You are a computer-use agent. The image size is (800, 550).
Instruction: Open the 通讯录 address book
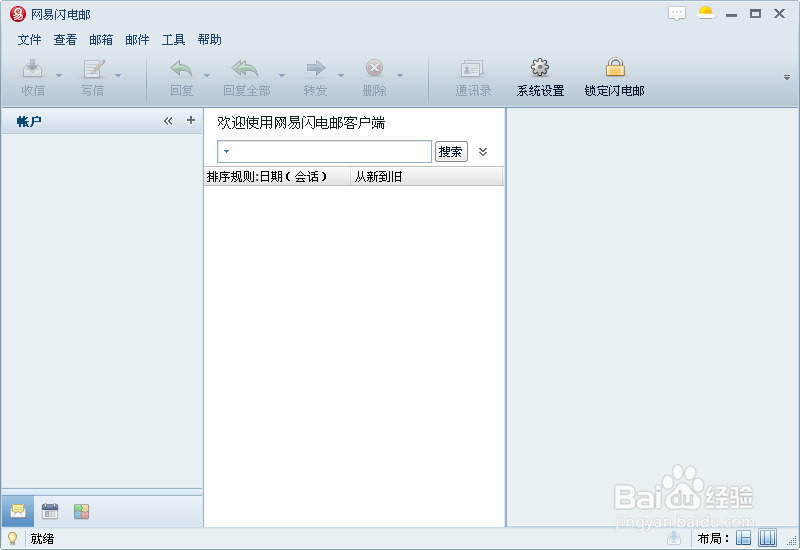(x=472, y=77)
